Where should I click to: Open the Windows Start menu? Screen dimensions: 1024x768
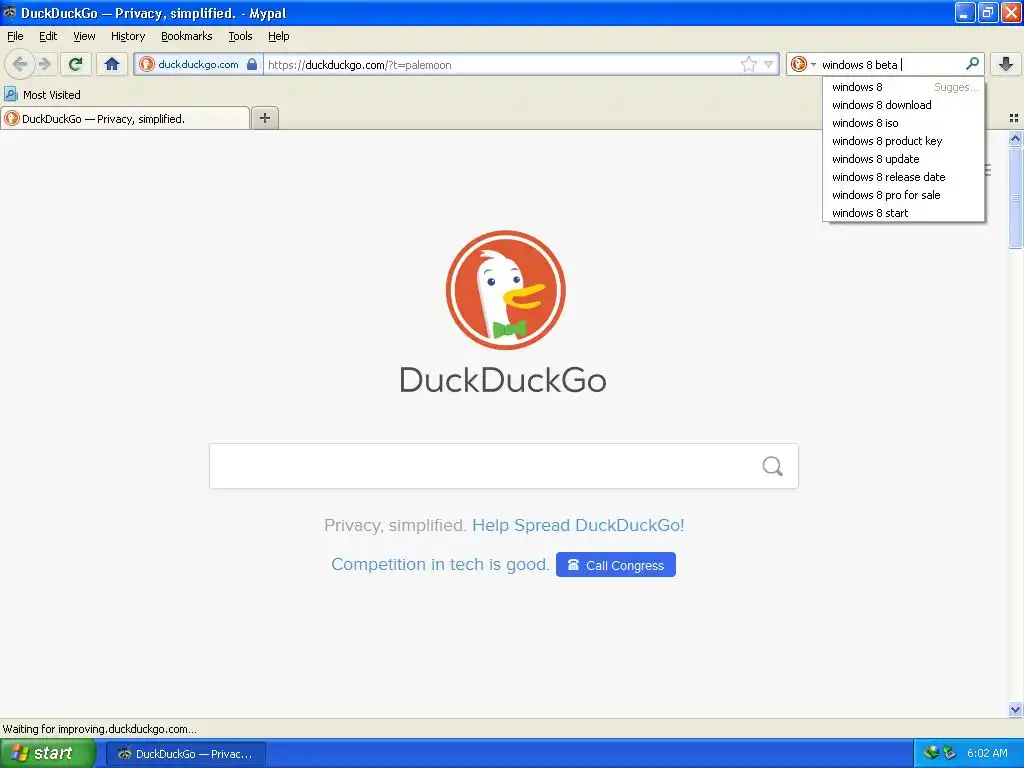(x=48, y=754)
